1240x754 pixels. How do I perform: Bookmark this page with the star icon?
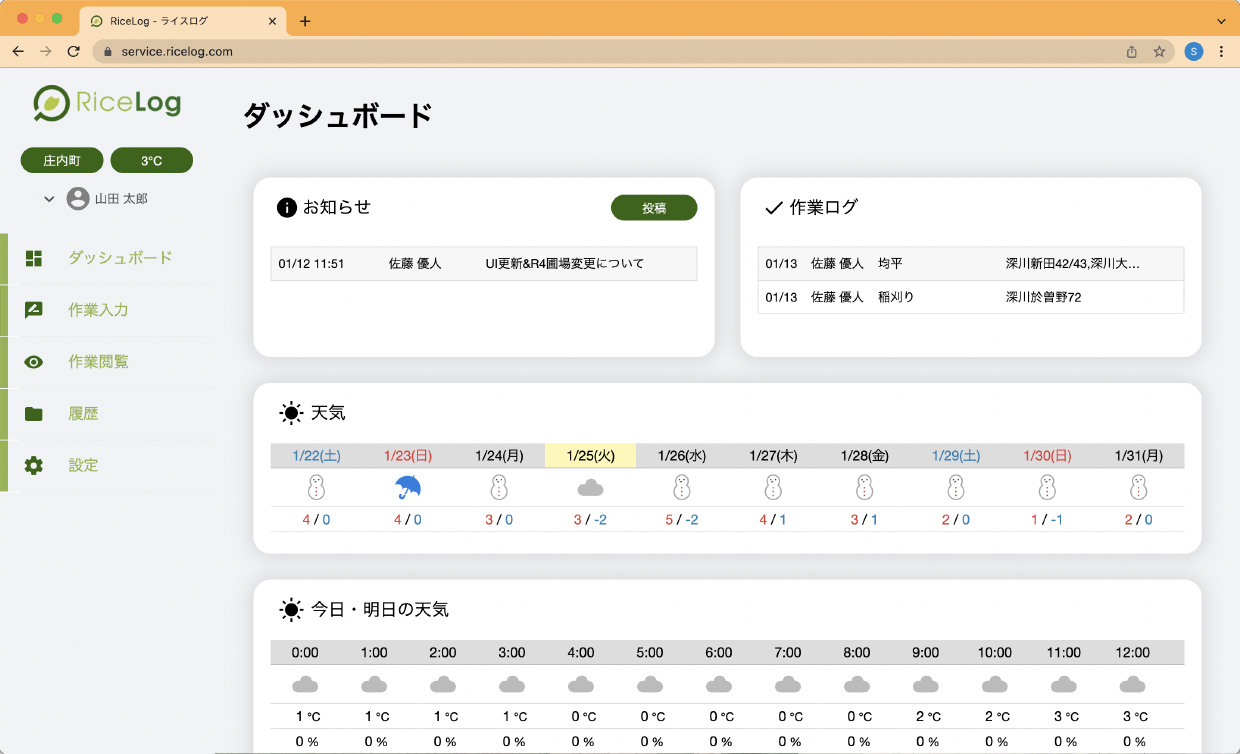click(1159, 51)
